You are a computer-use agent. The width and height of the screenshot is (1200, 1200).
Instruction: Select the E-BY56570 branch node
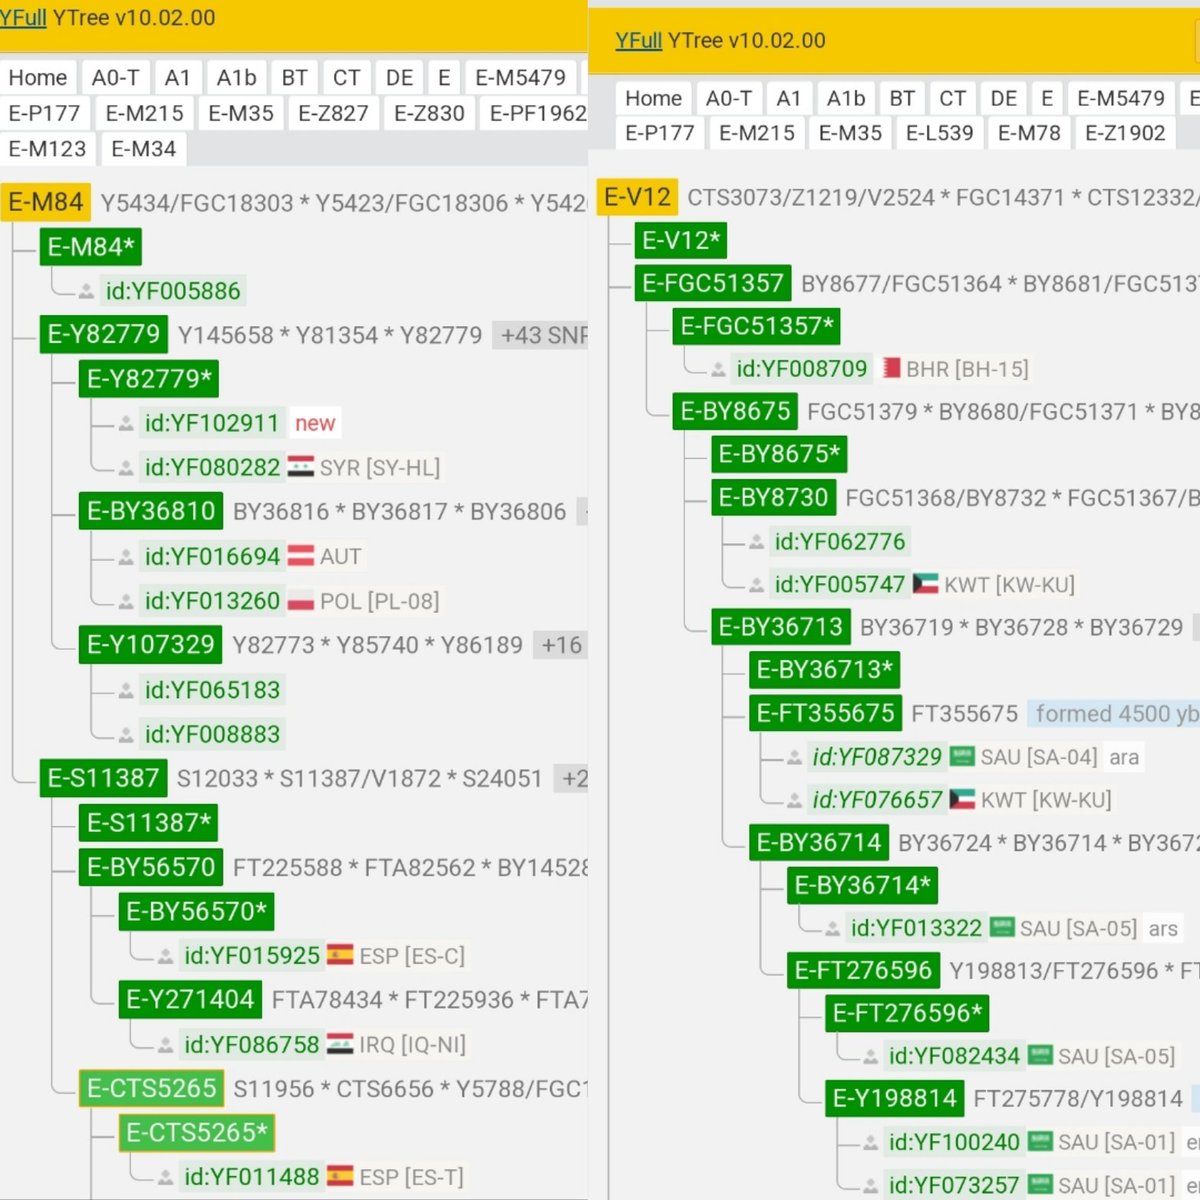(x=151, y=867)
